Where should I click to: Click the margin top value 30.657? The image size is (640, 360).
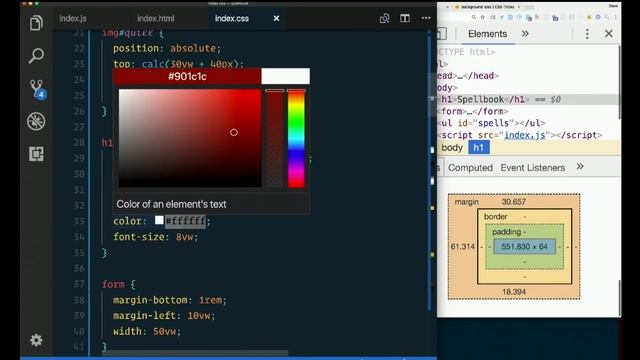(x=514, y=202)
